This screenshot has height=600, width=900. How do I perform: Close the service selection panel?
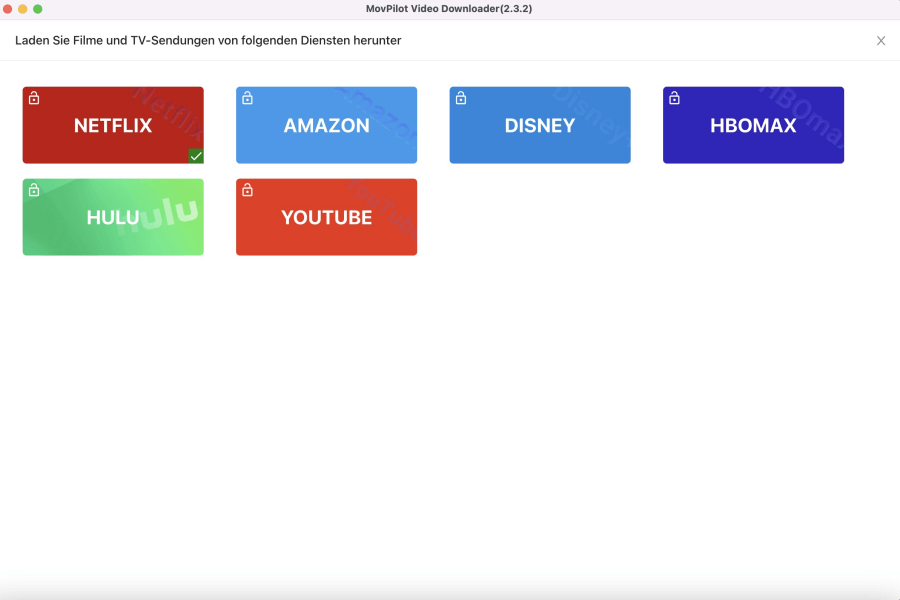(881, 41)
